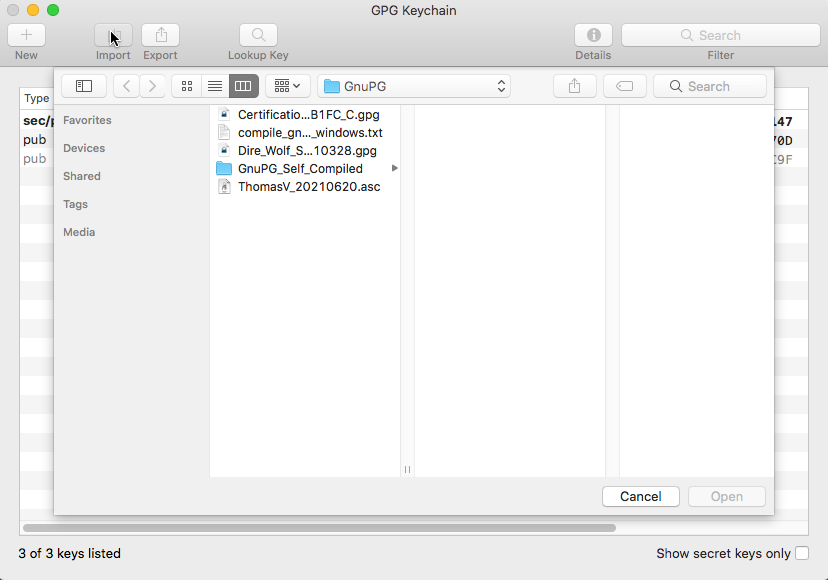The height and width of the screenshot is (580, 828).
Task: Click compile_gn..._windows.txt file icon
Action: click(x=224, y=133)
